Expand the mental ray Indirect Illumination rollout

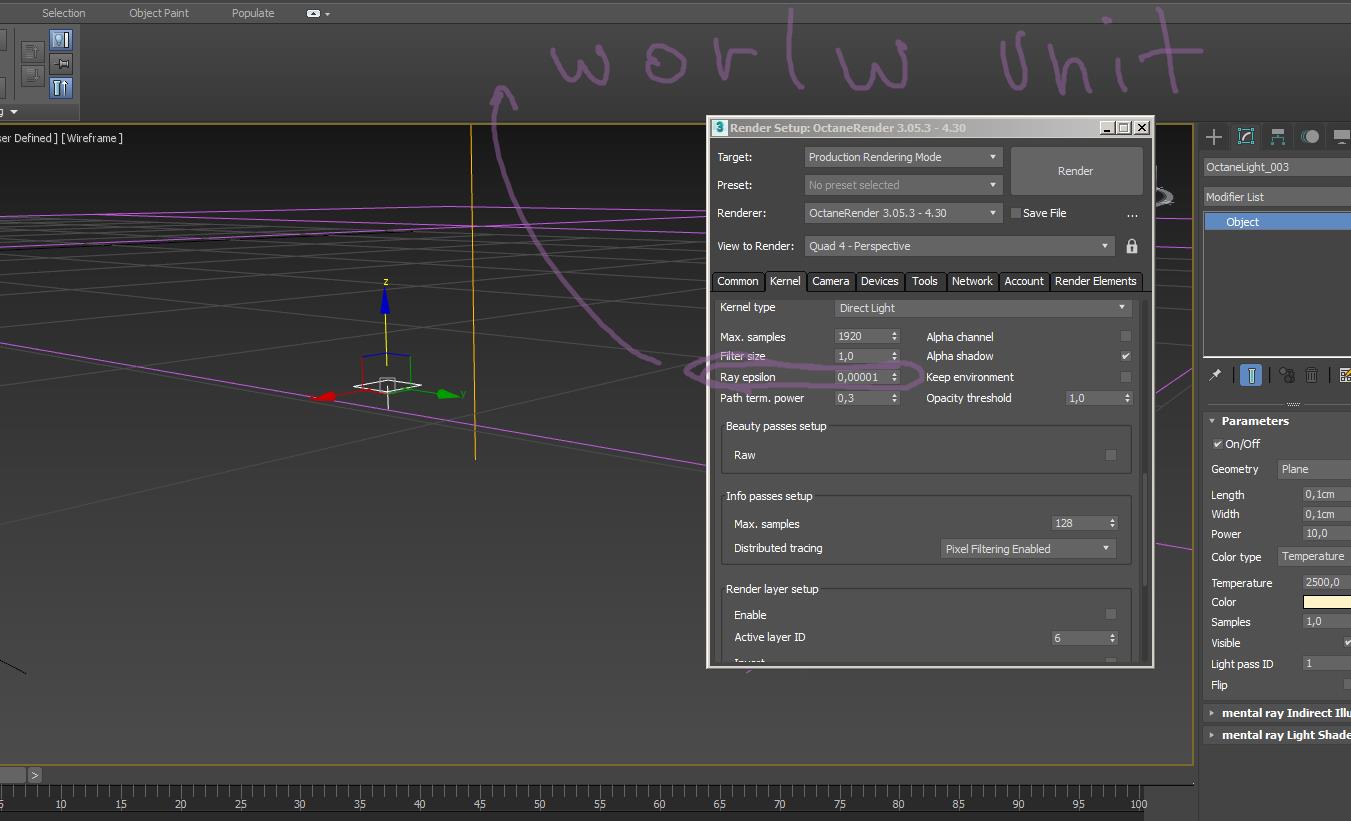tap(1278, 713)
